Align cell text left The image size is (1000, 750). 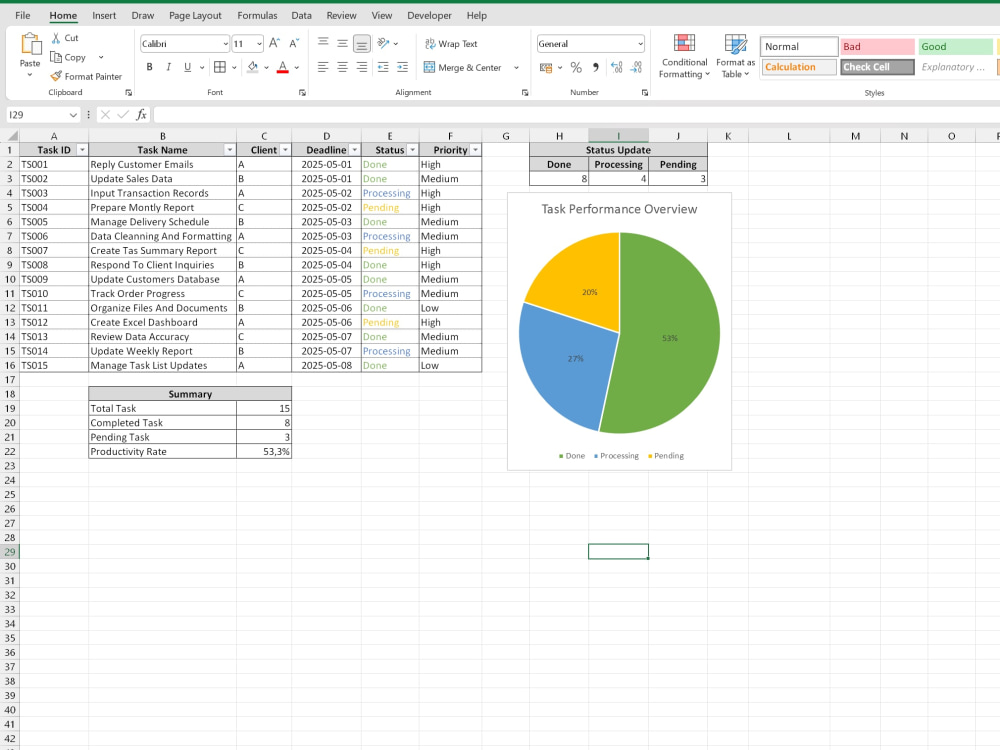pyautogui.click(x=323, y=67)
